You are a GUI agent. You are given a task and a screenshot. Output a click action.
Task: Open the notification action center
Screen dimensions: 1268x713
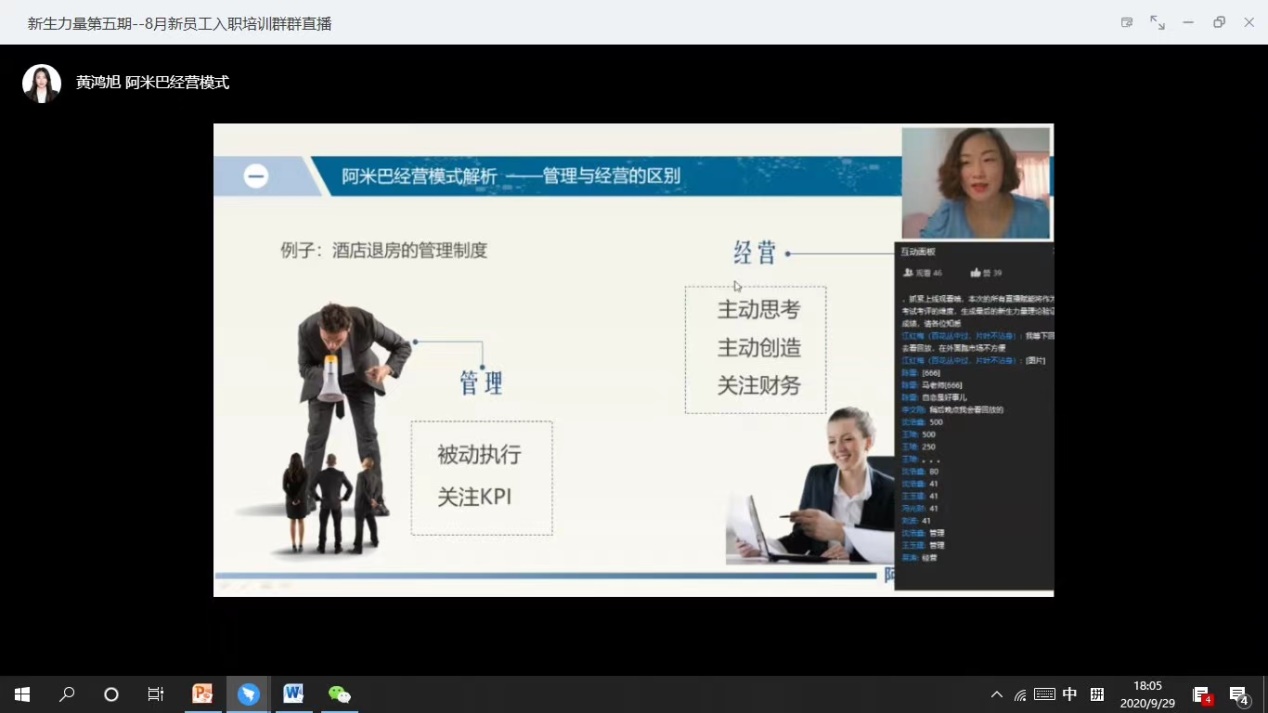[x=1239, y=694]
